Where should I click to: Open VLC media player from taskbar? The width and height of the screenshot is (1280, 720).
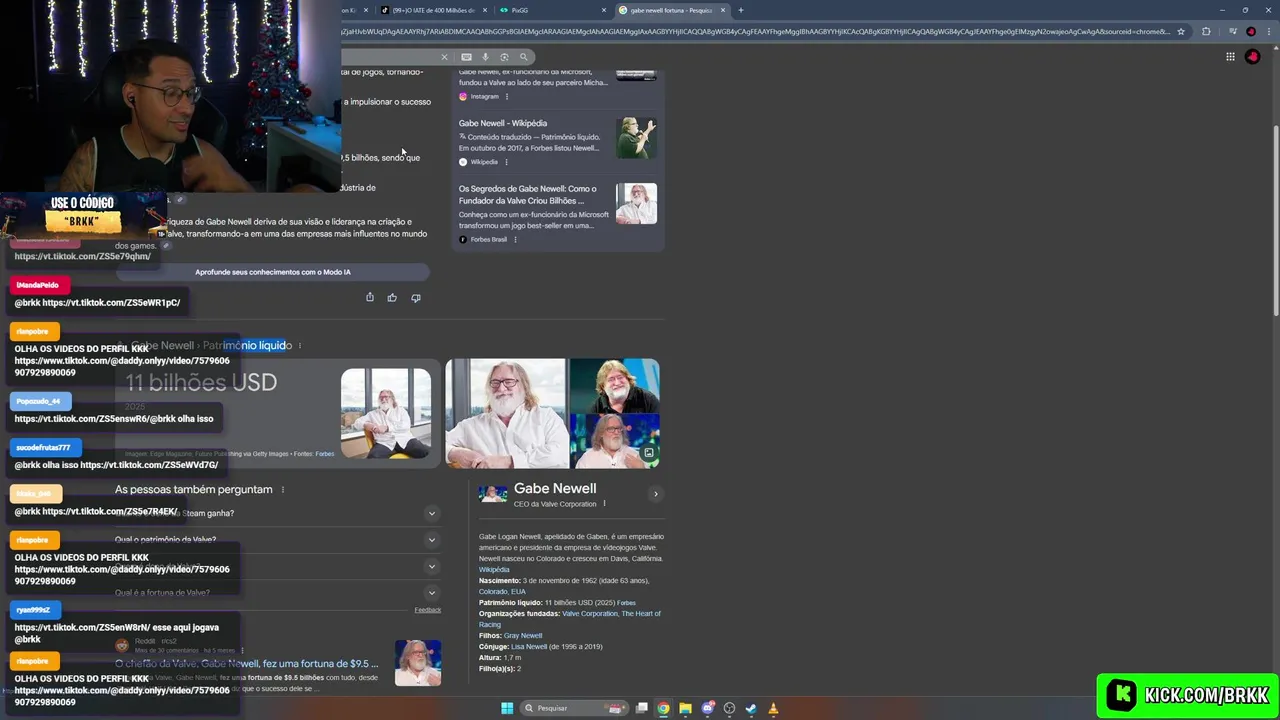point(773,708)
